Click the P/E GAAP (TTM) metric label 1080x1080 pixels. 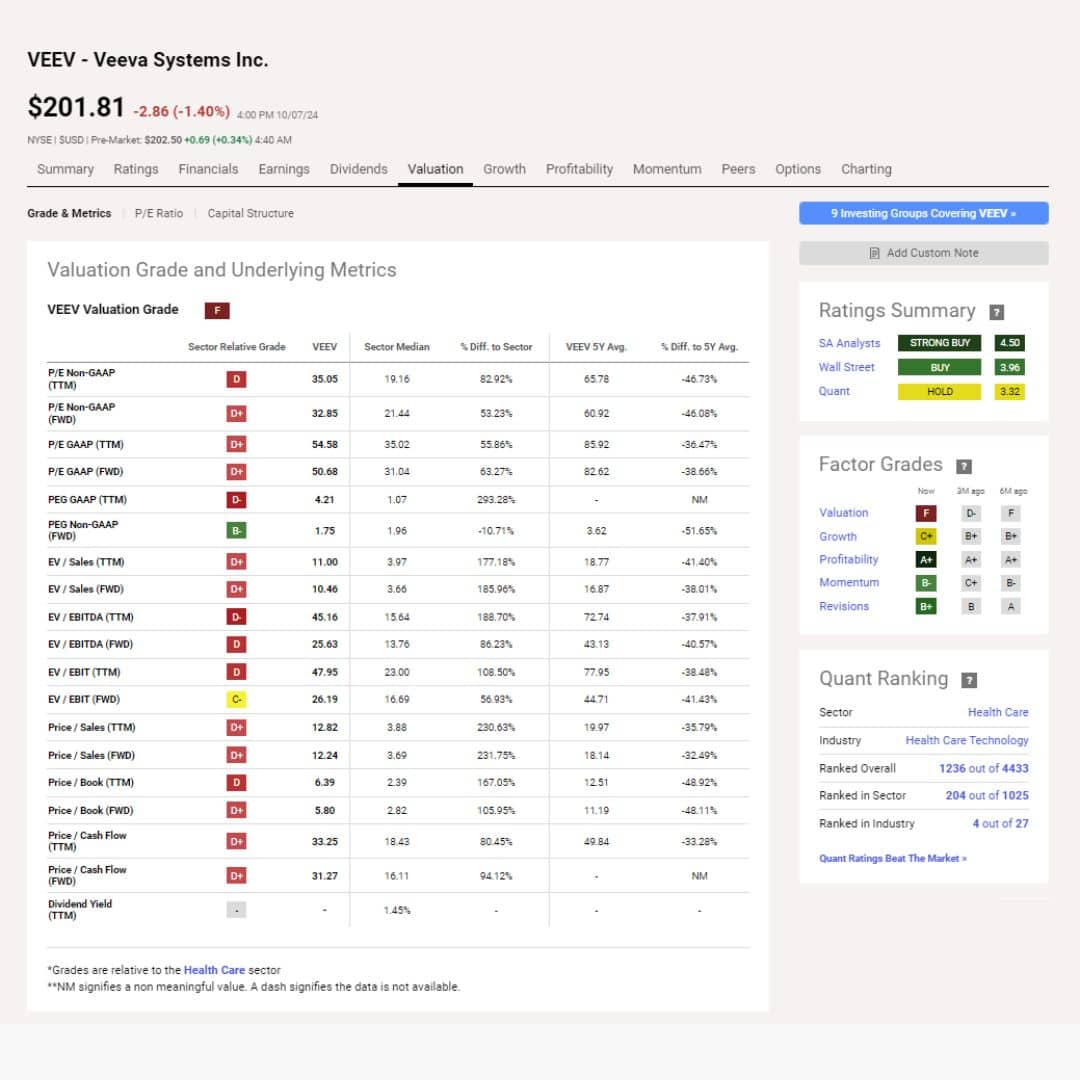point(85,444)
